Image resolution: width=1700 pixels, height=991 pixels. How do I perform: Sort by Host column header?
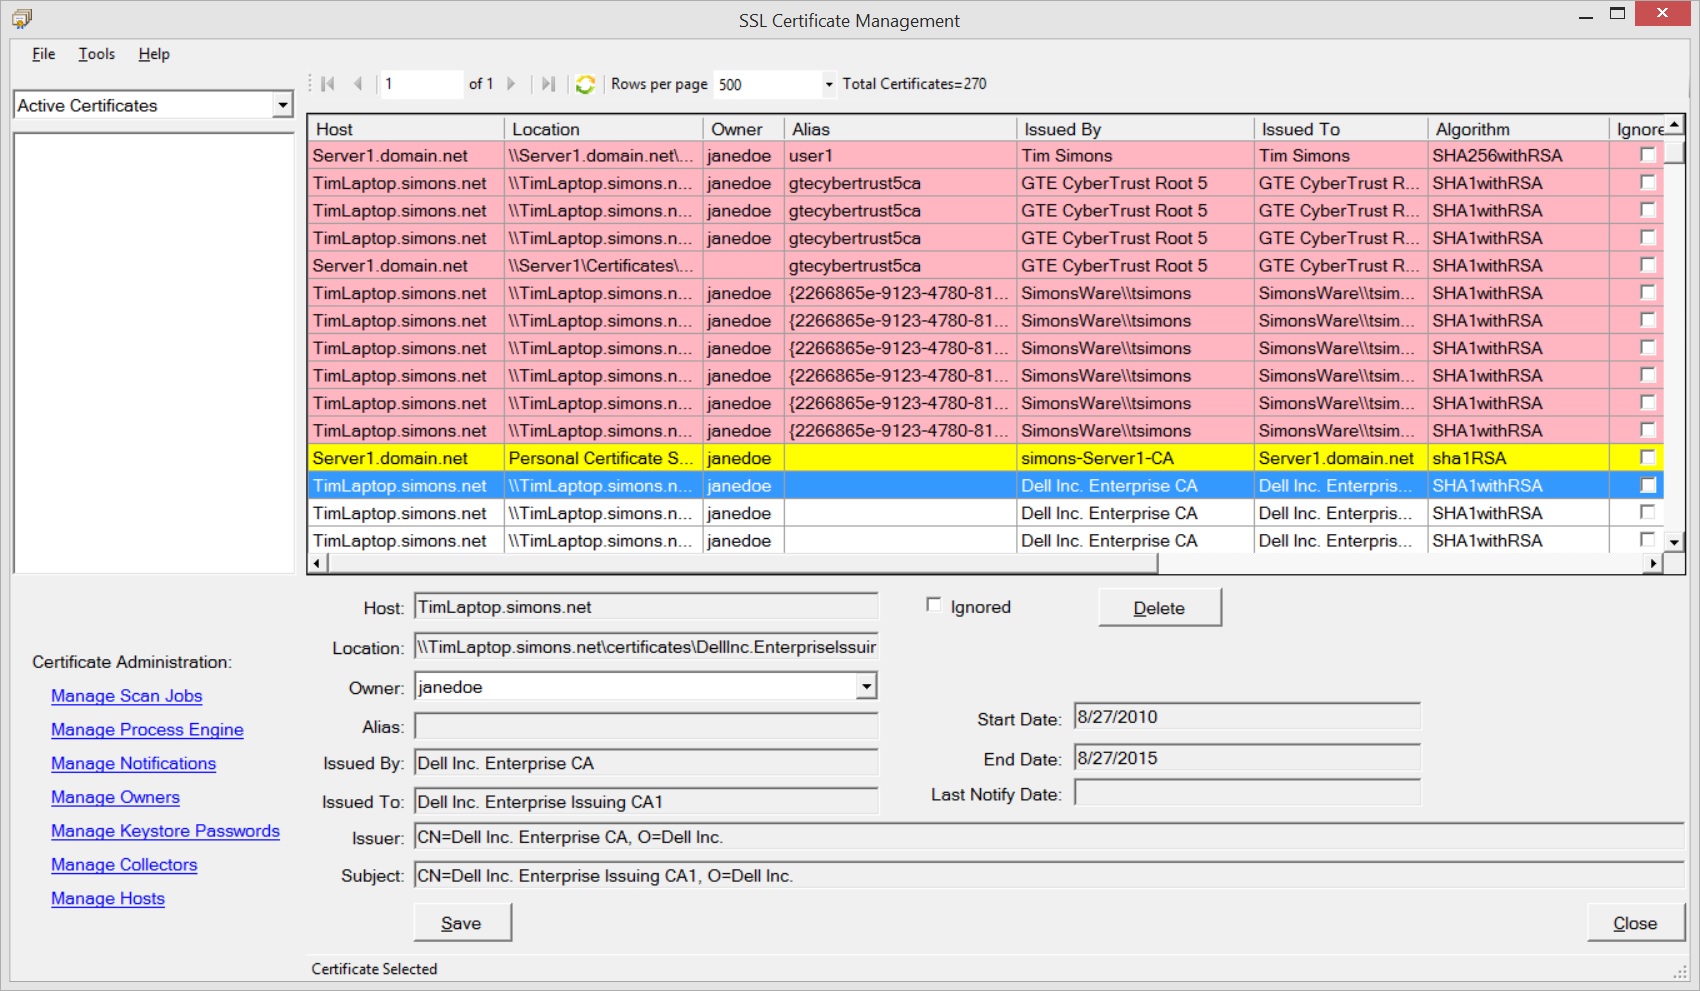point(406,129)
